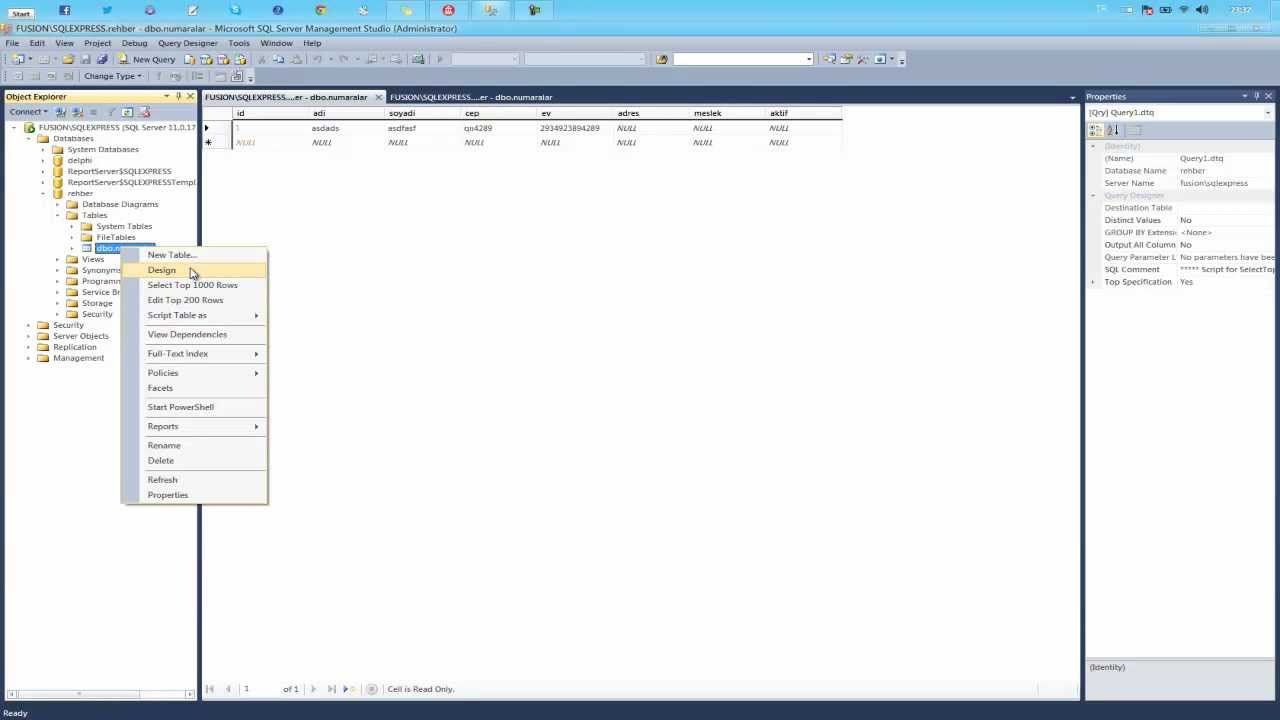
Task: Select the ReportServer$SQLEXPRESS database
Action: (119, 171)
